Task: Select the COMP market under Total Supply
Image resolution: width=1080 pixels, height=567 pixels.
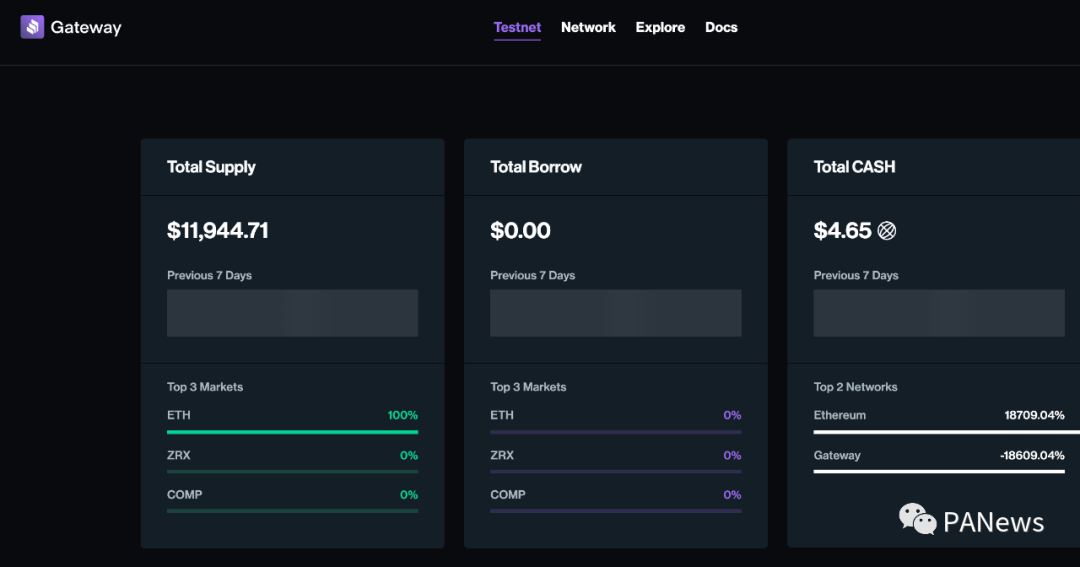Action: (292, 501)
